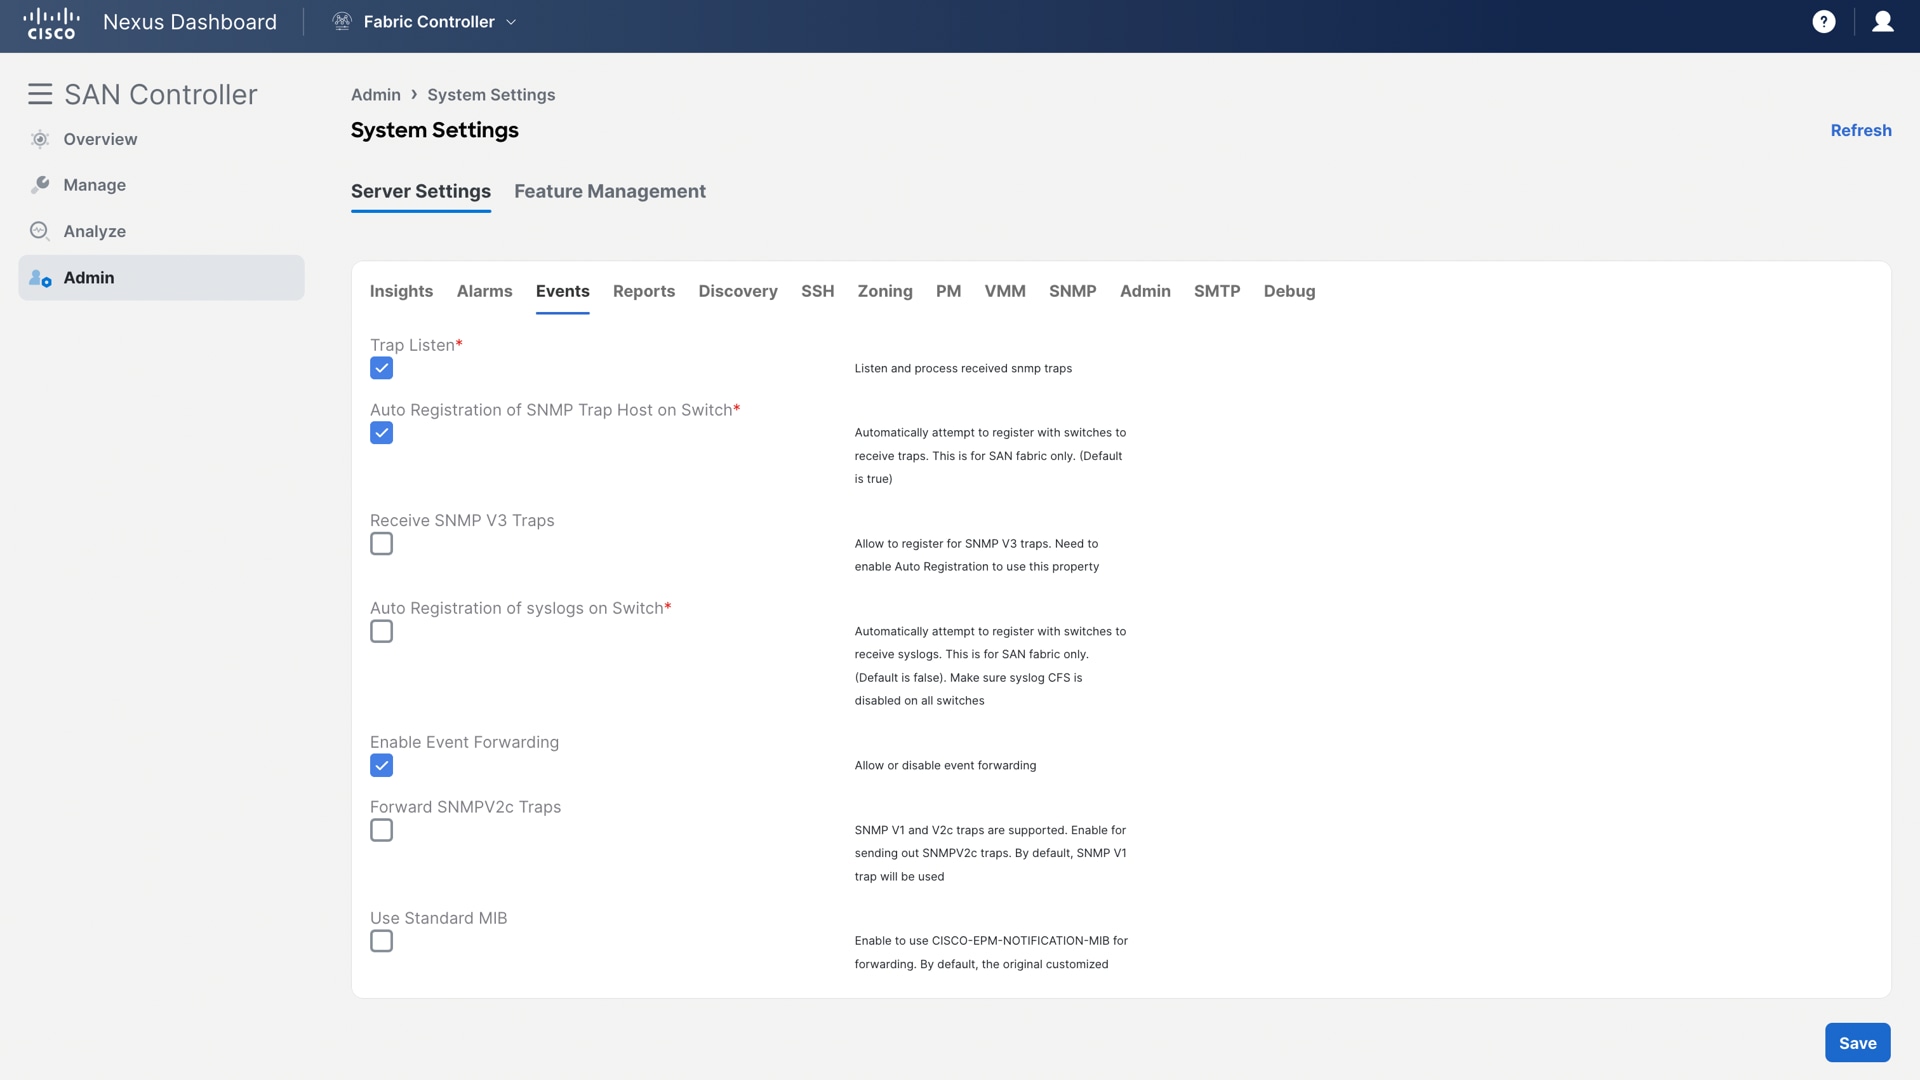
Task: Disable the Enable Event Forwarding checkbox
Action: point(381,766)
